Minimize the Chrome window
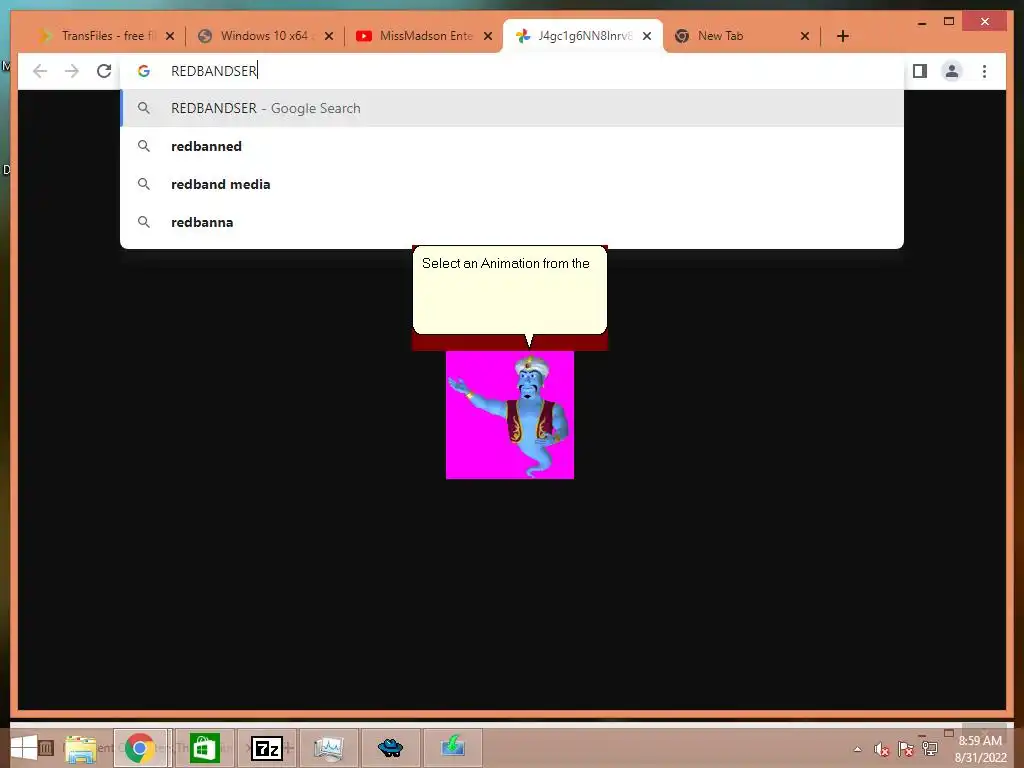Screen dimensions: 1024x768 pos(921,23)
